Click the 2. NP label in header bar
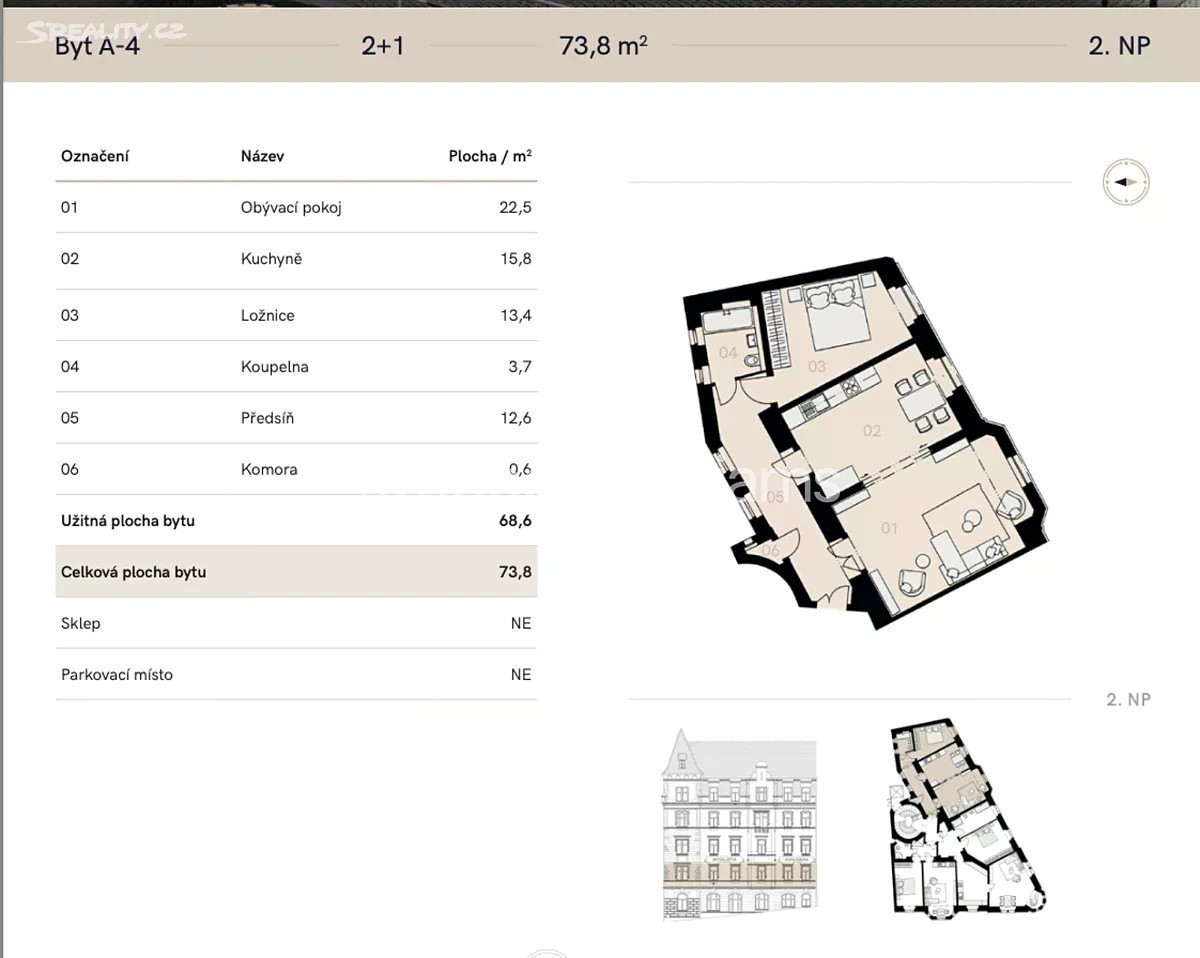The height and width of the screenshot is (958, 1200). (1119, 46)
